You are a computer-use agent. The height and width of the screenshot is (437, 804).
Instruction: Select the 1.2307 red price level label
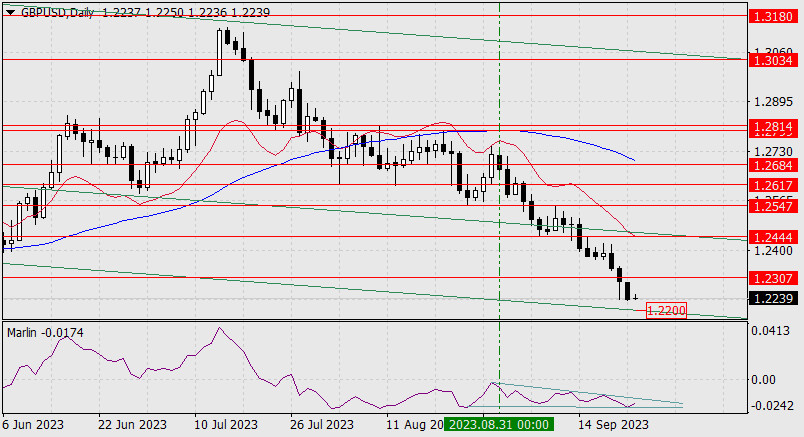click(774, 279)
